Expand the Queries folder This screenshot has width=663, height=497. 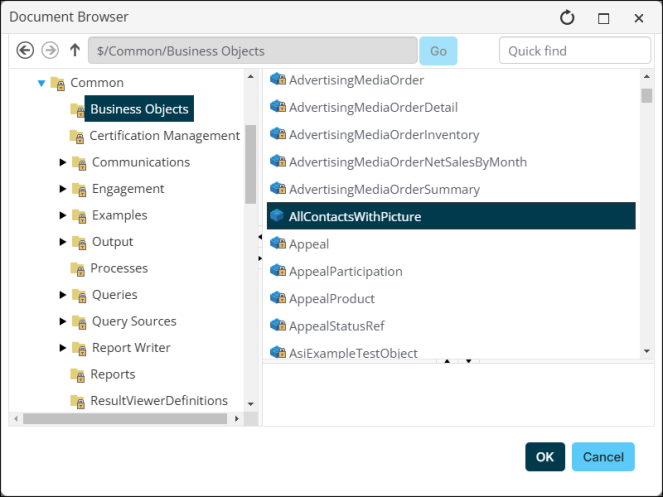(x=63, y=295)
